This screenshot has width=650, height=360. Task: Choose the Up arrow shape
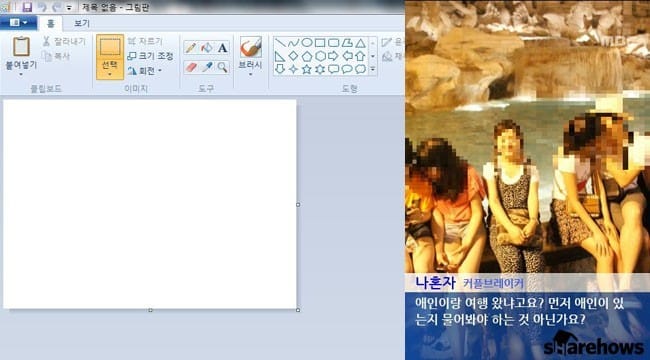(x=360, y=56)
